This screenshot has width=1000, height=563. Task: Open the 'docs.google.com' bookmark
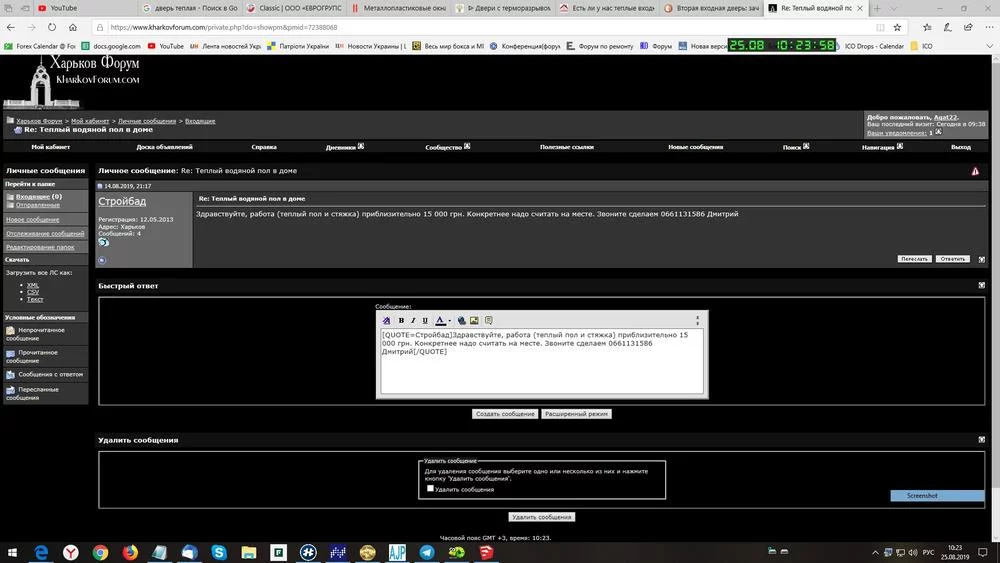111,46
